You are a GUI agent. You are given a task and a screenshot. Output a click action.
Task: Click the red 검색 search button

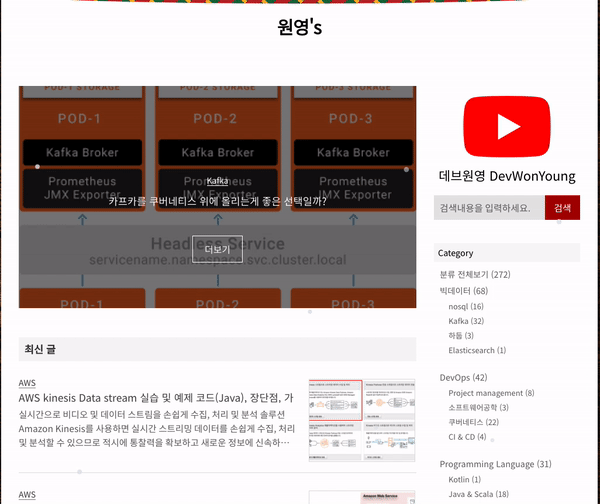pos(562,208)
